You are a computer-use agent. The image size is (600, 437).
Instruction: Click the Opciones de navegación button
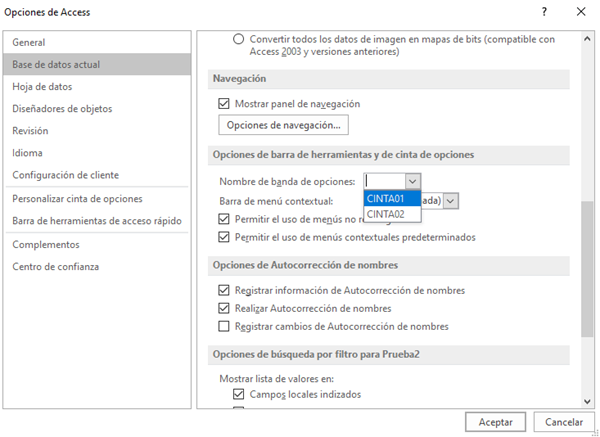283,125
